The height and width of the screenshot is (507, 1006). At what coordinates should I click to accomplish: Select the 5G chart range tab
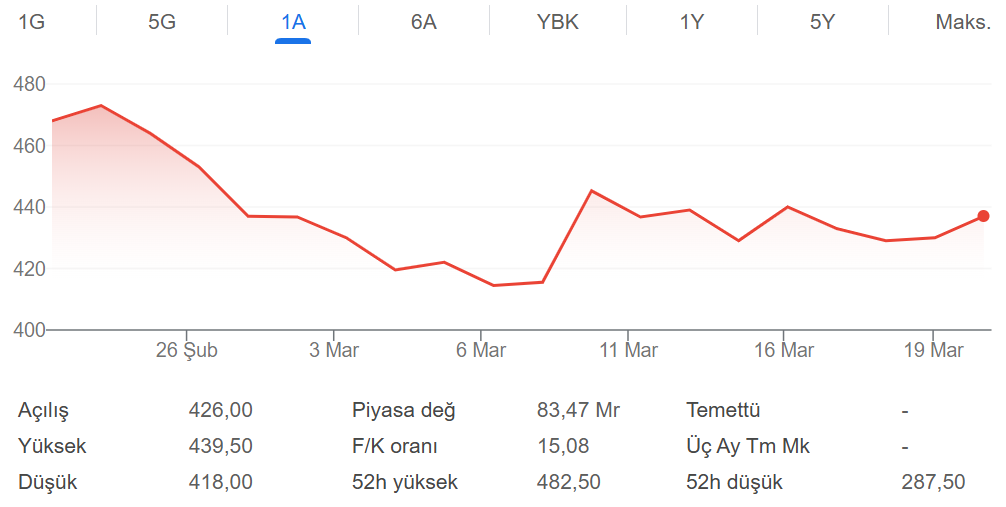[x=162, y=22]
